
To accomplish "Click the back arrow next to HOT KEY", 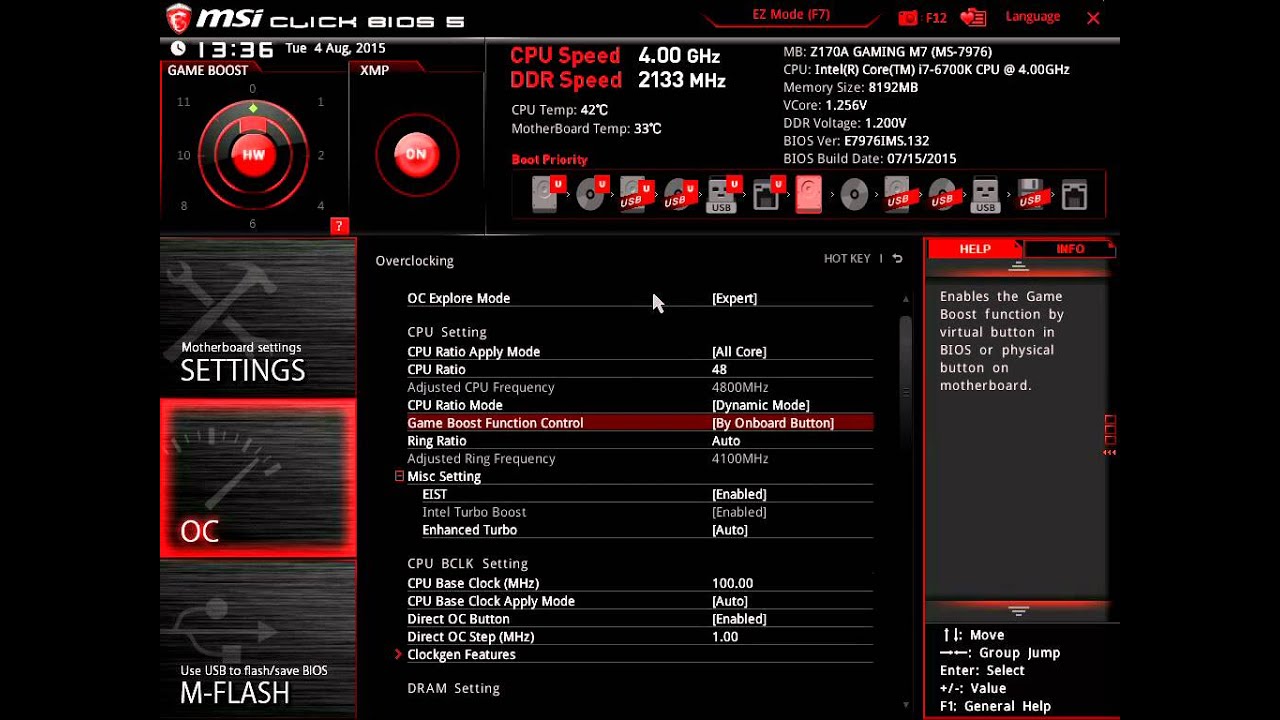I will click(x=897, y=259).
